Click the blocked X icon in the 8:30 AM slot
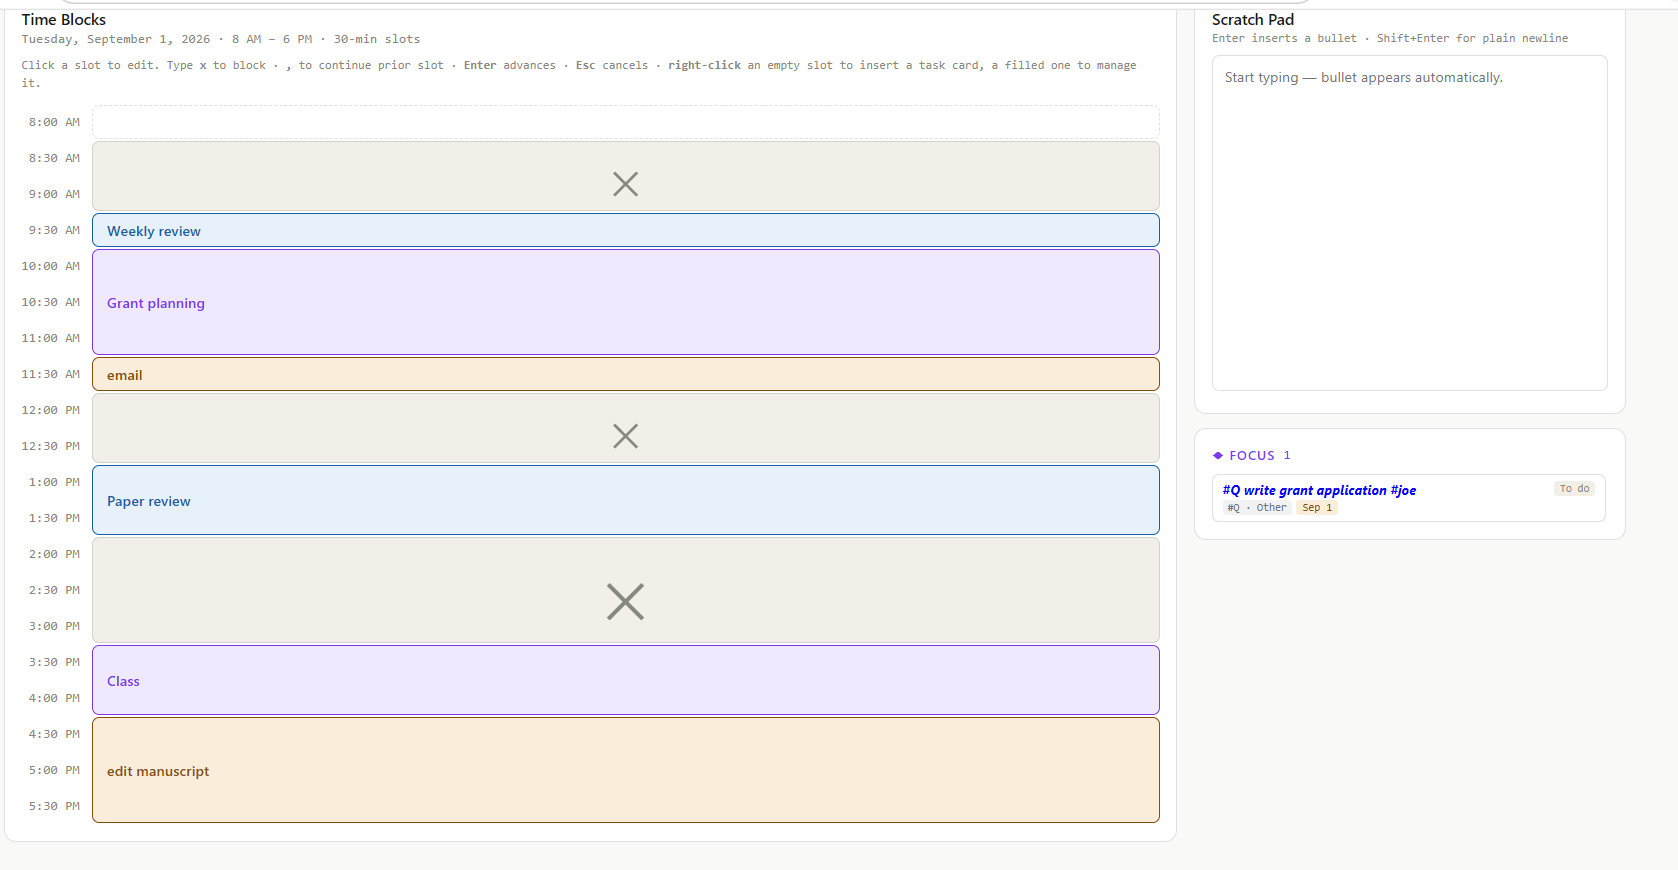 click(x=625, y=184)
